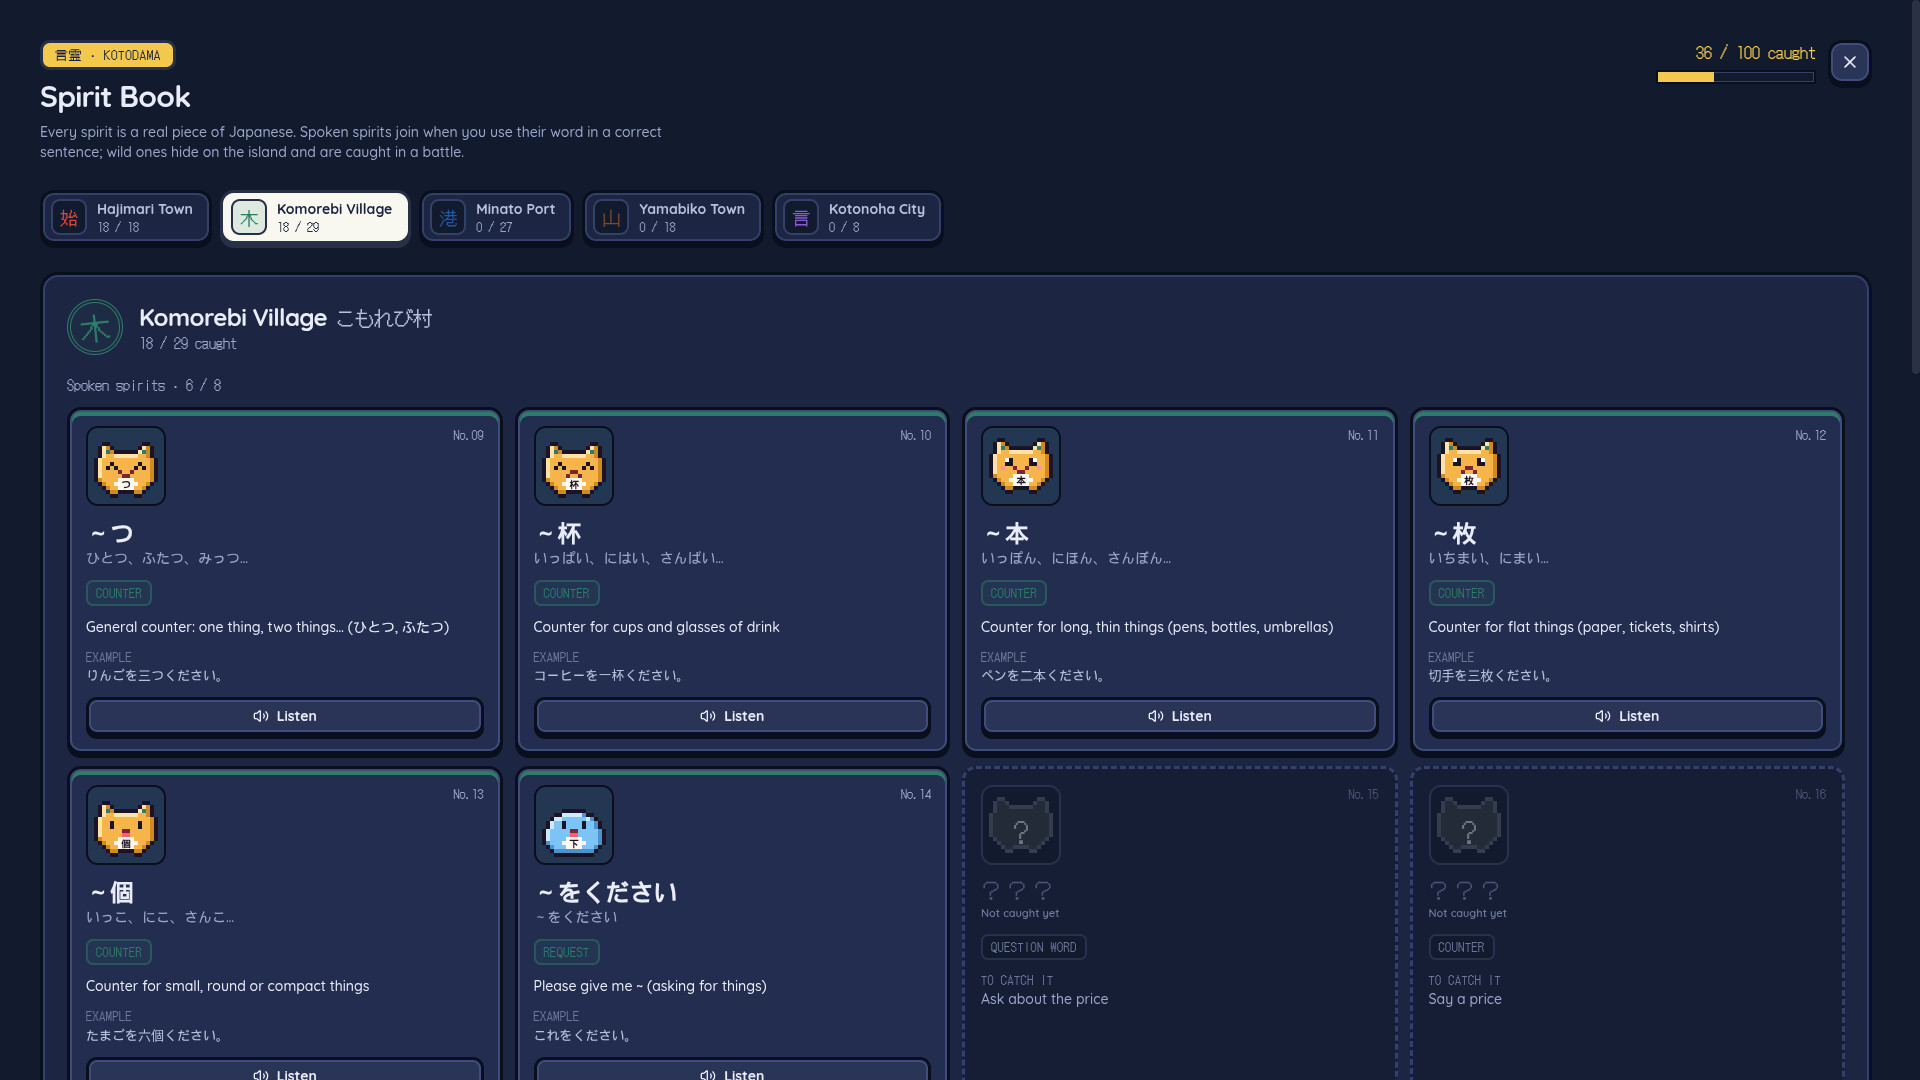
Task: Select the Komorebi Village tab
Action: [x=315, y=217]
